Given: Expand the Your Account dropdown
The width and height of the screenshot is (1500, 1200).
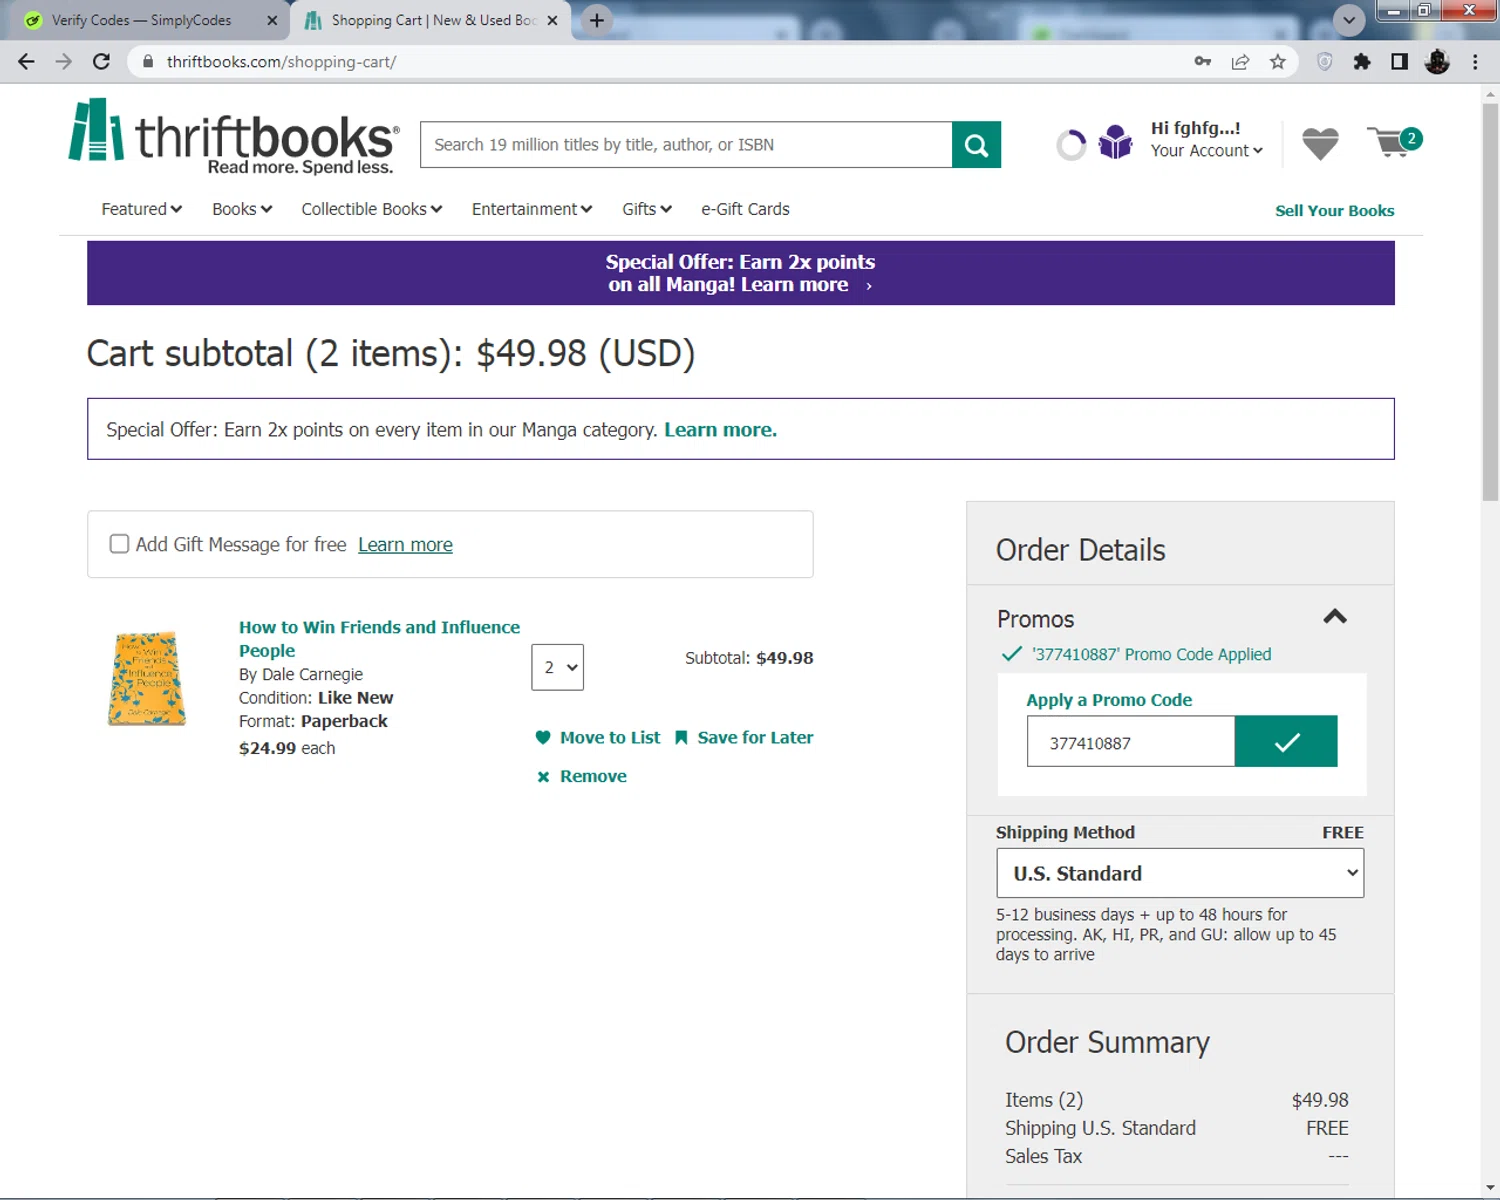Looking at the screenshot, I should pos(1206,151).
